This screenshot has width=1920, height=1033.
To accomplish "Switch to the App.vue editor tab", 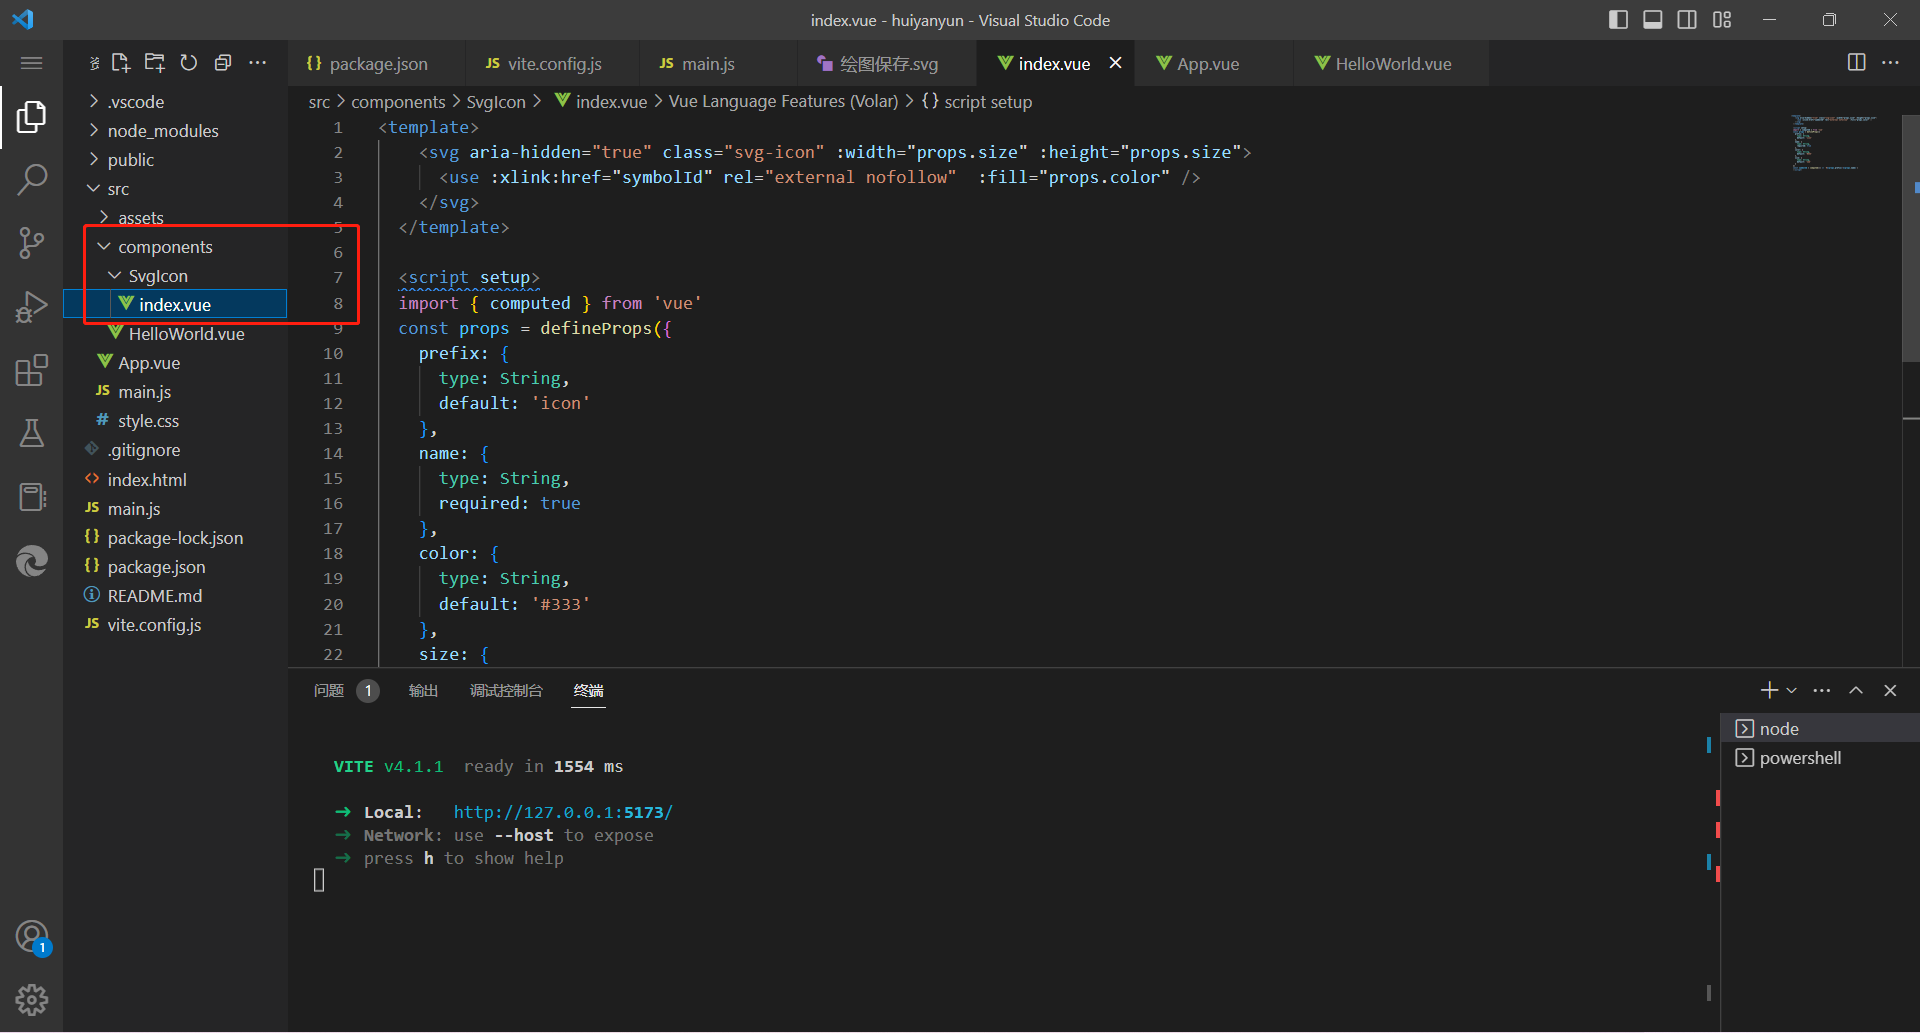I will [1207, 64].
